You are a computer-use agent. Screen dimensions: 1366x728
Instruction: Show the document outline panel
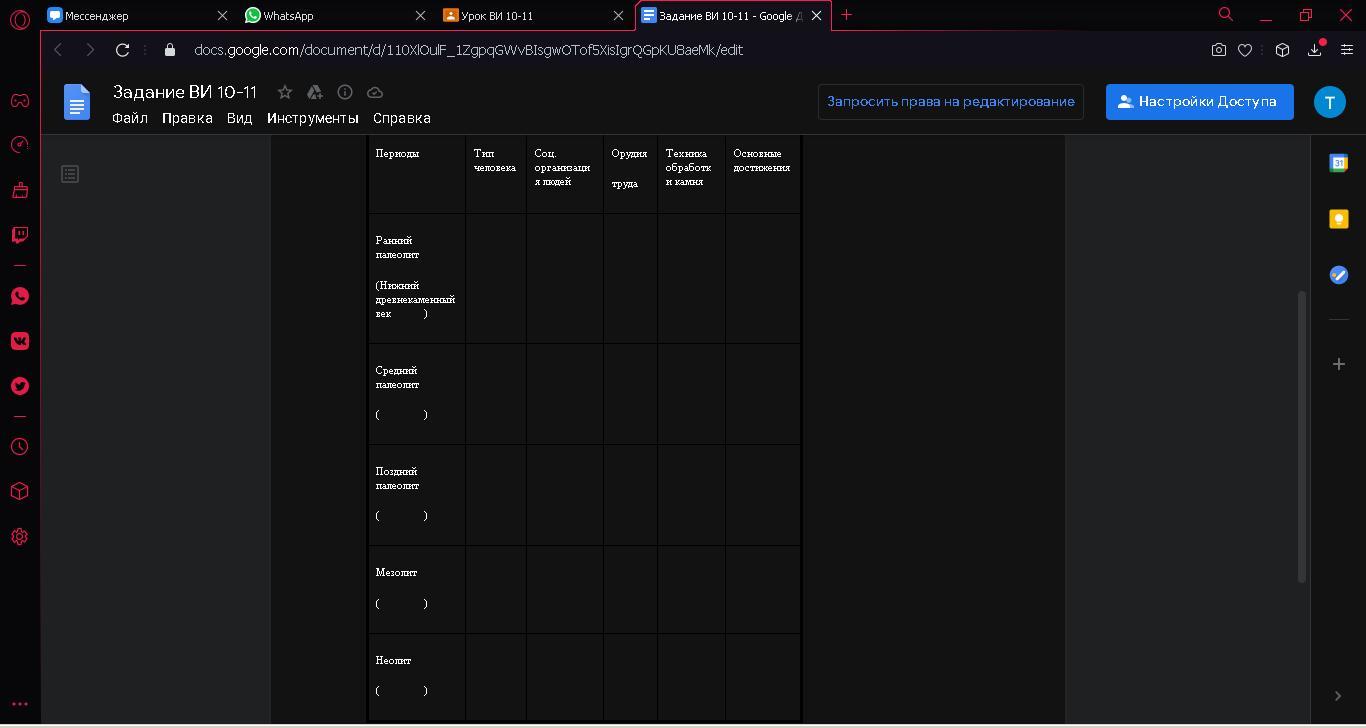pyautogui.click(x=70, y=174)
